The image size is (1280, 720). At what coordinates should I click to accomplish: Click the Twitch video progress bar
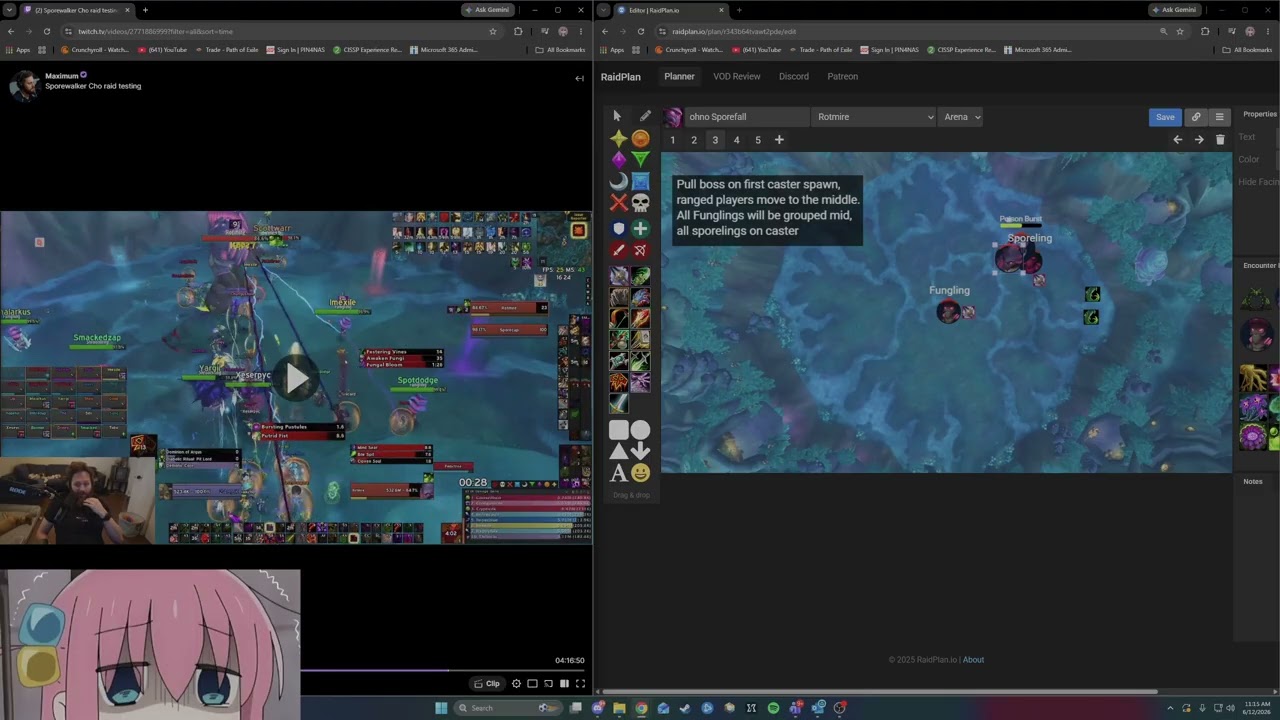coord(444,670)
